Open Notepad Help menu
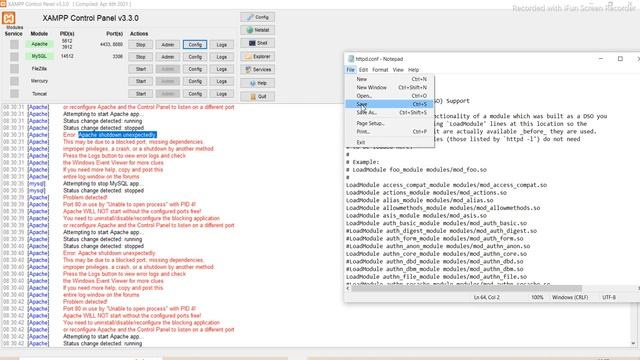 tap(413, 70)
